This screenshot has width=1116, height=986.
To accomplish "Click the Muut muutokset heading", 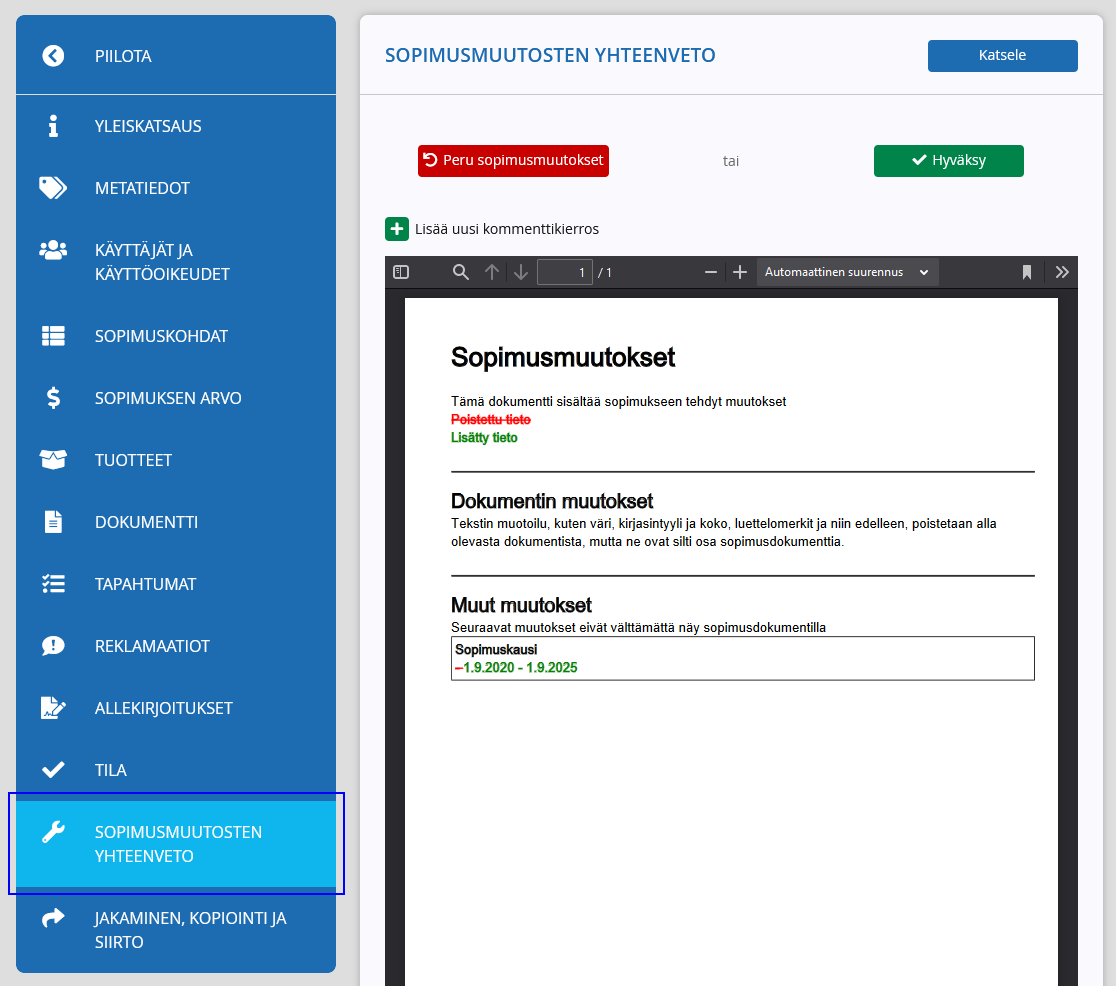I will pos(522,605).
